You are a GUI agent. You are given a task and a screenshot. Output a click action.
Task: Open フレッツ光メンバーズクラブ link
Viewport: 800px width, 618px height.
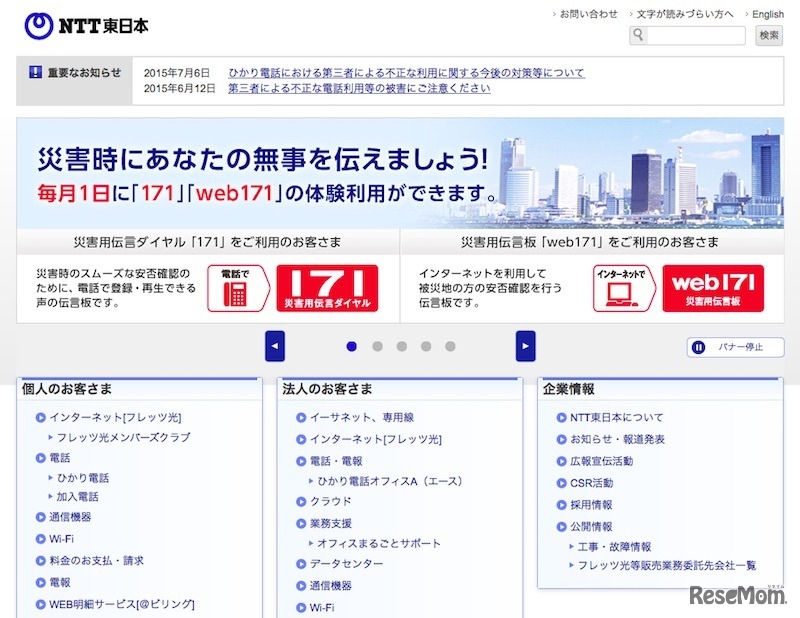(123, 437)
